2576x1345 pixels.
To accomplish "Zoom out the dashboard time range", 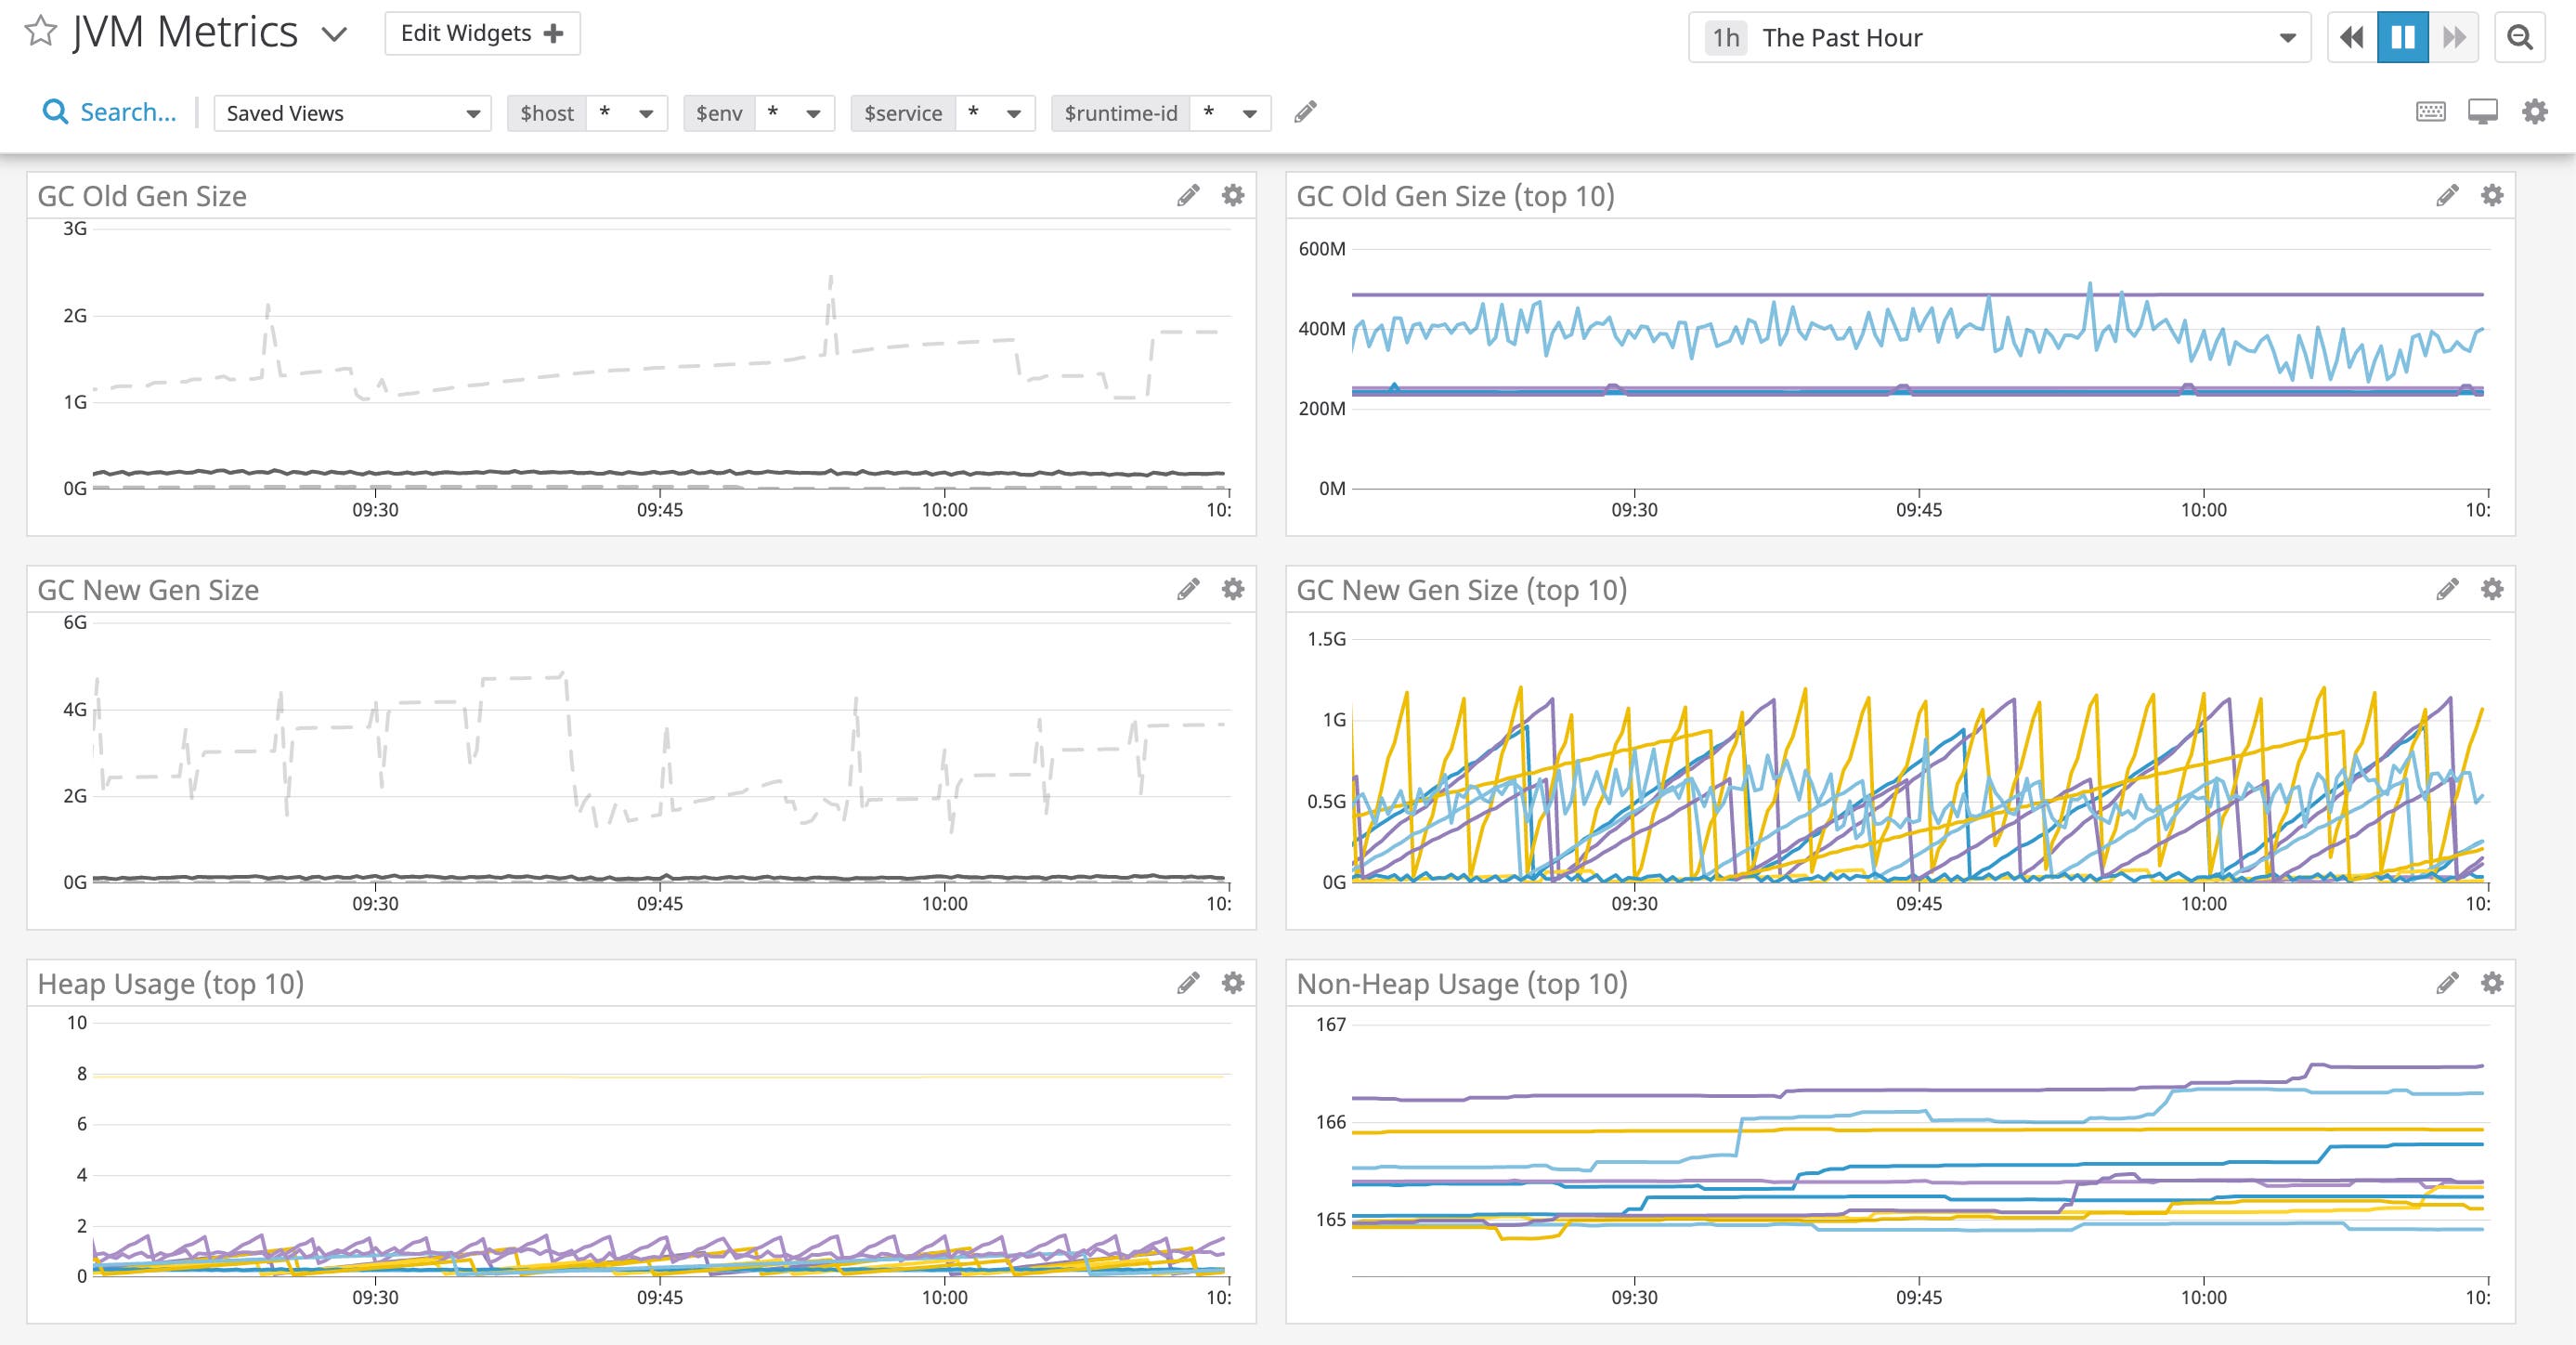I will point(2521,36).
